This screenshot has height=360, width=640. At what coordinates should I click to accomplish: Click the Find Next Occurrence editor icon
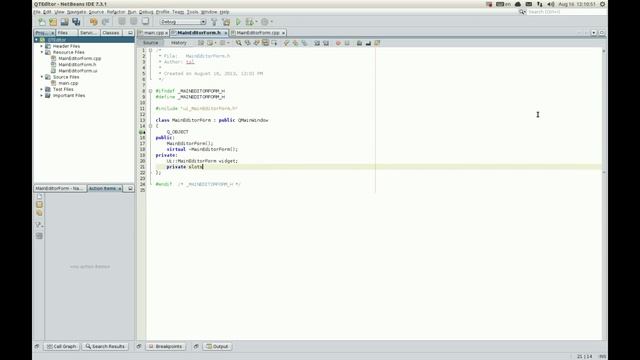tap(256, 43)
